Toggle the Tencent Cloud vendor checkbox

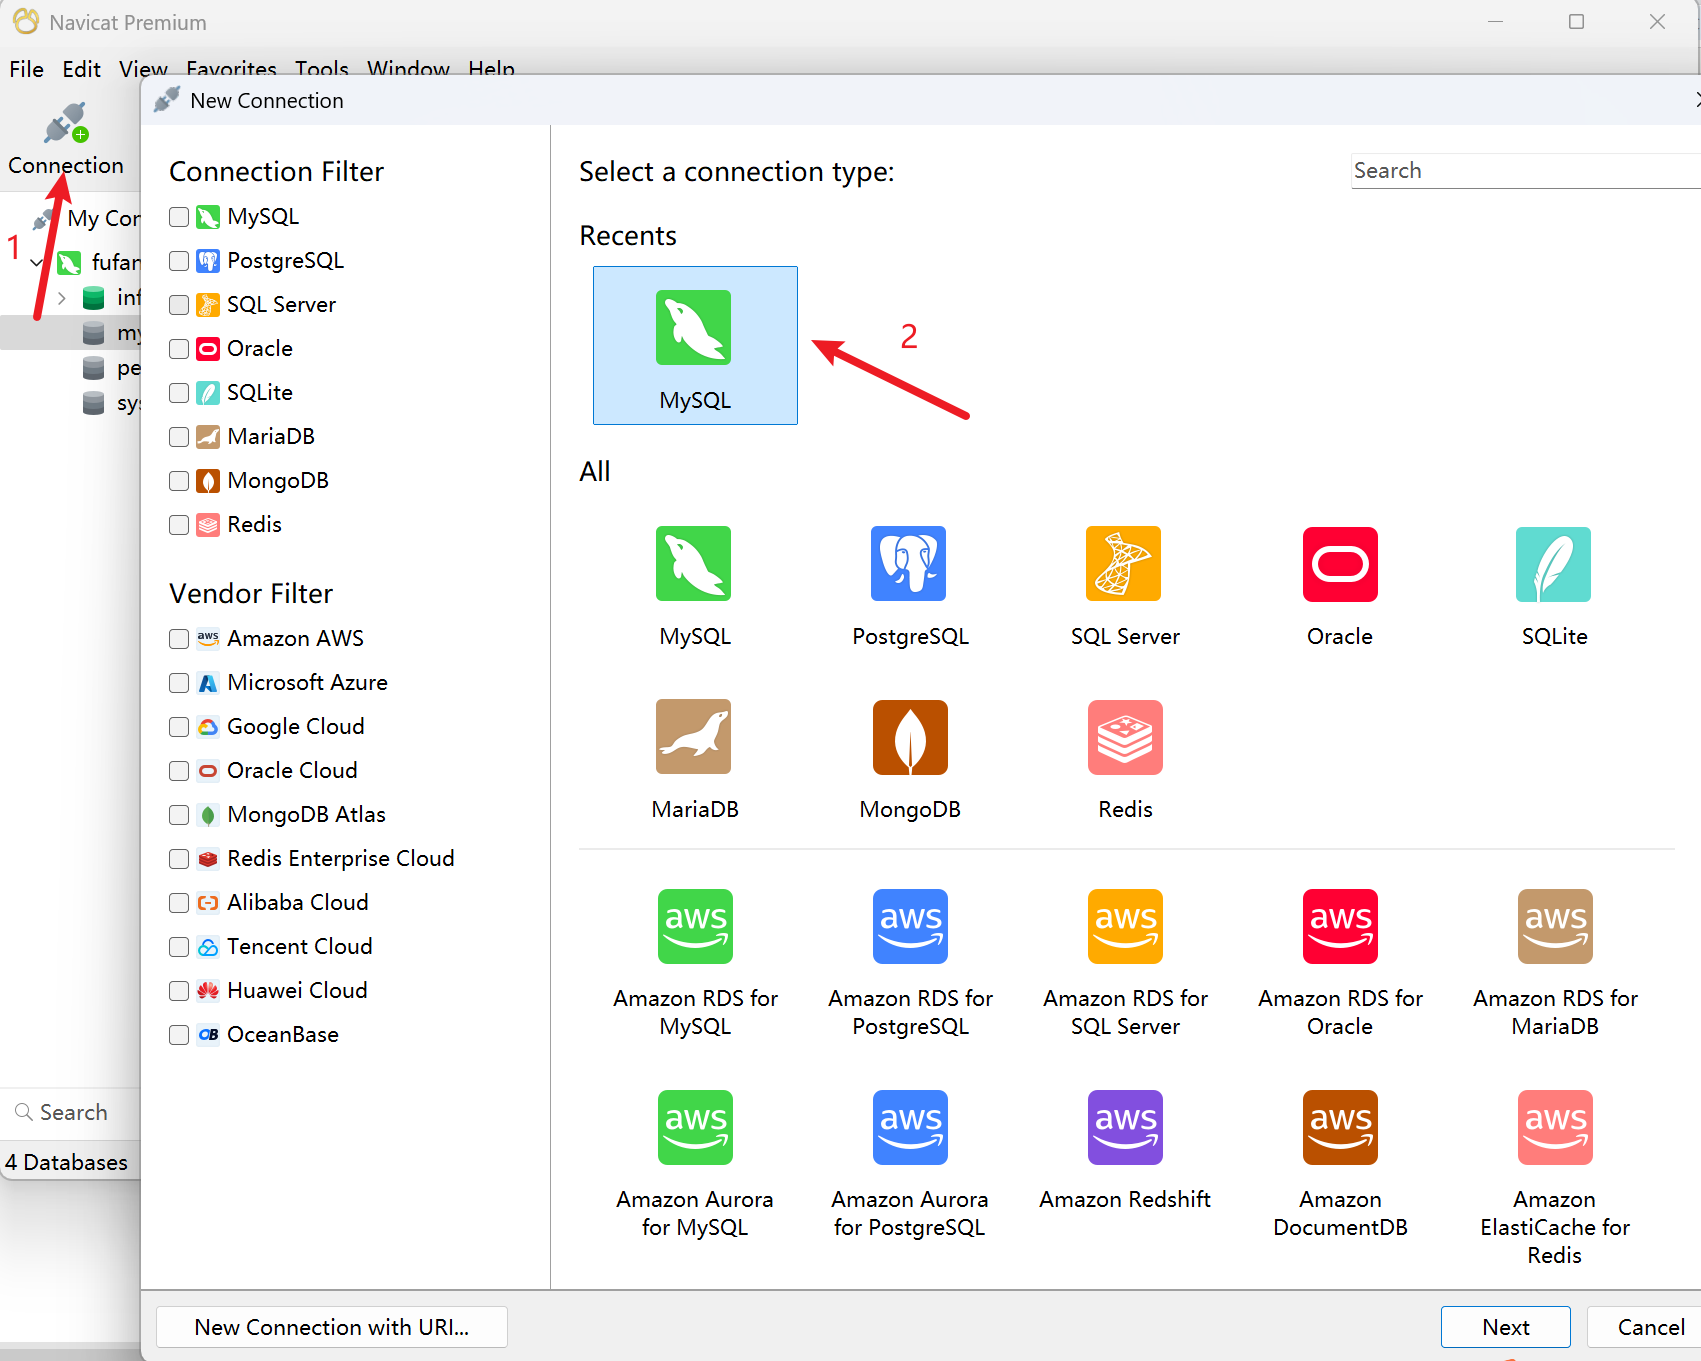click(x=179, y=947)
